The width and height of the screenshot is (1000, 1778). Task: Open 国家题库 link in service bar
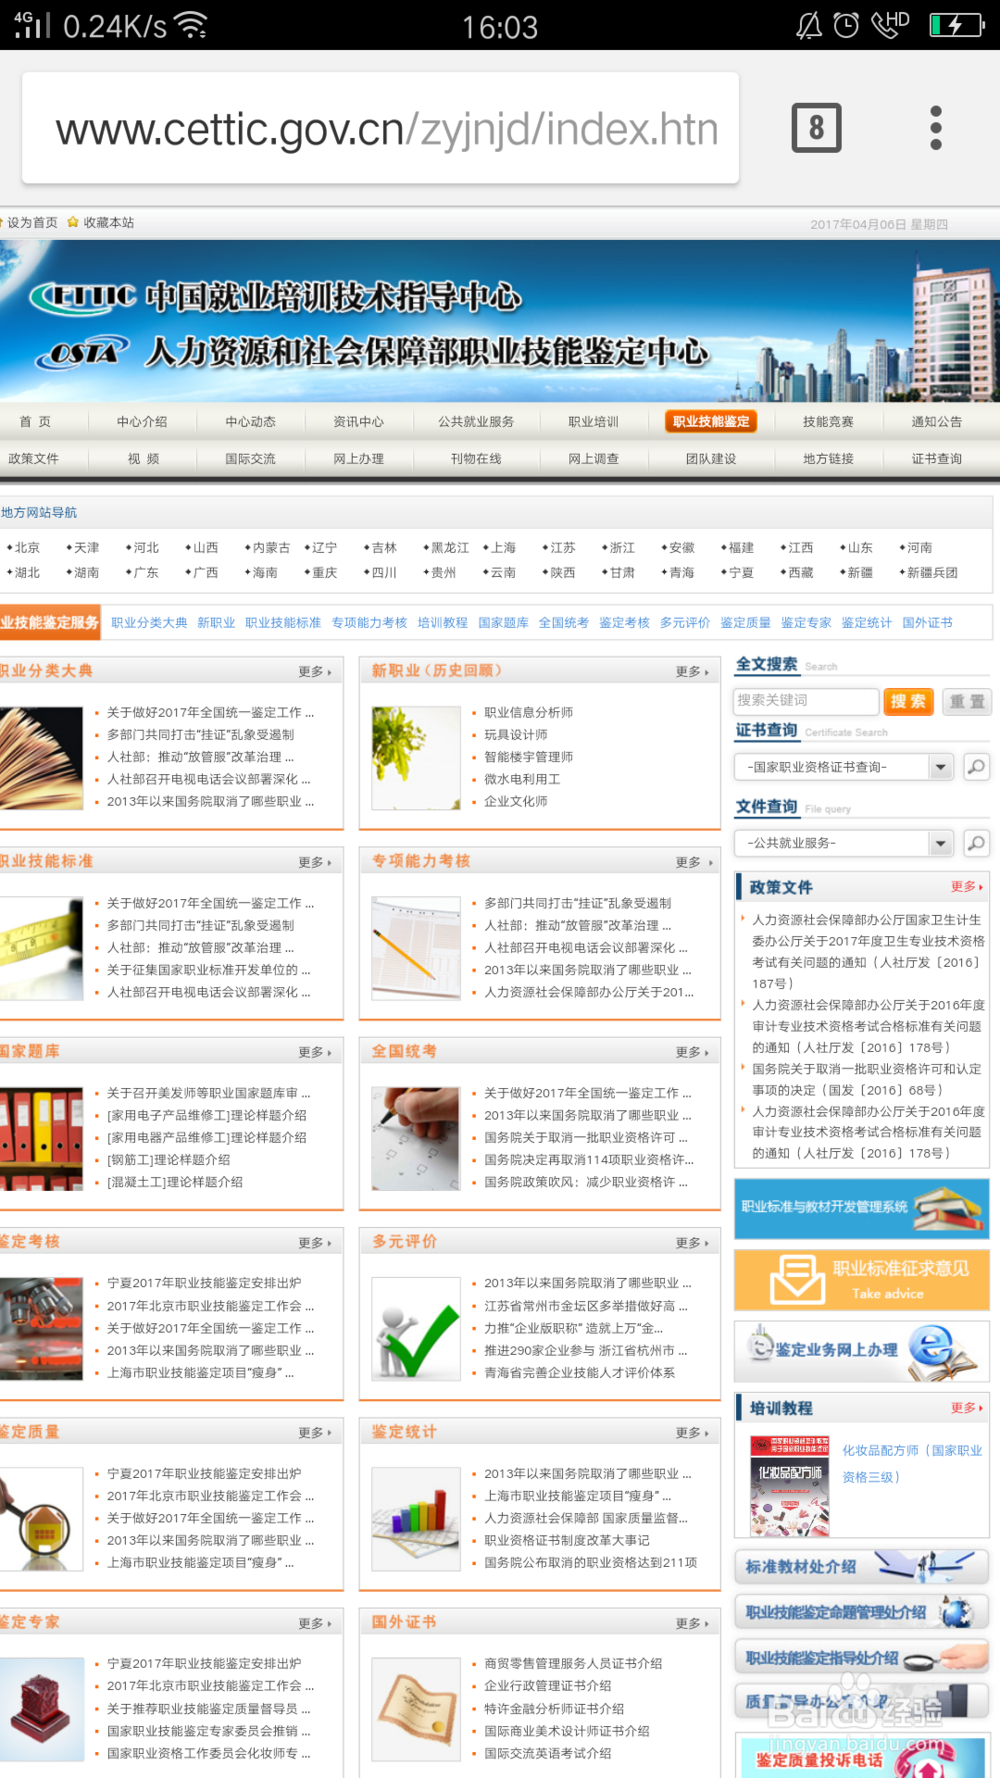pyautogui.click(x=503, y=622)
